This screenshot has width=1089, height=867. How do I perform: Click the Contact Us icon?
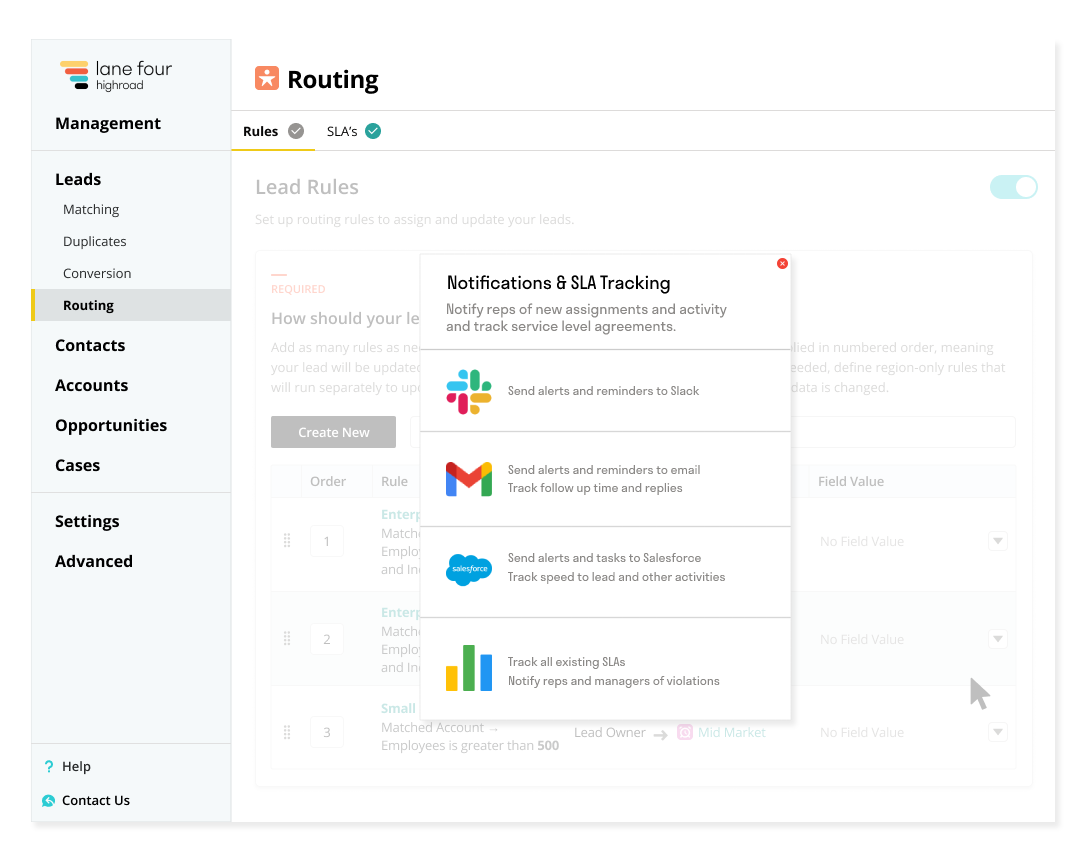pyautogui.click(x=49, y=801)
